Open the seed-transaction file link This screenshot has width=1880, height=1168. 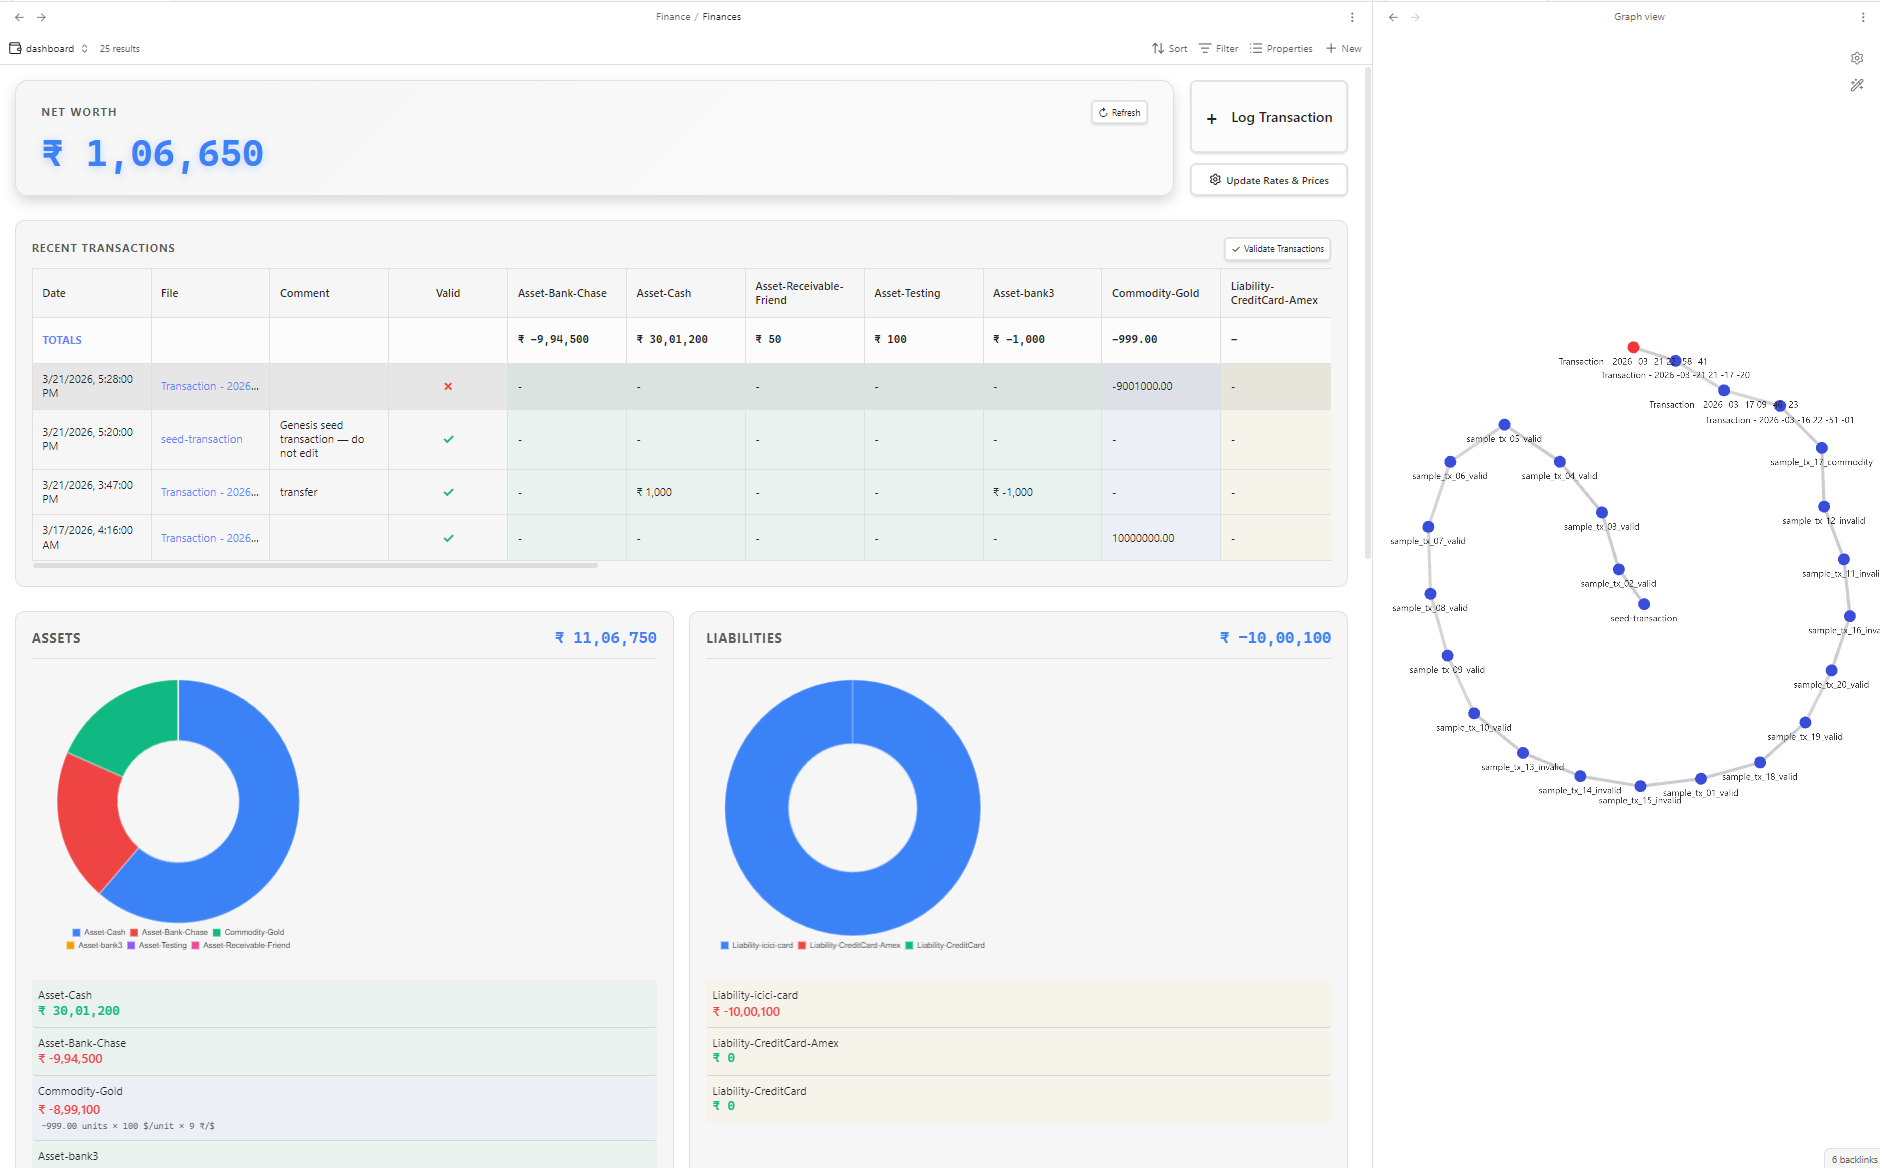coord(202,439)
